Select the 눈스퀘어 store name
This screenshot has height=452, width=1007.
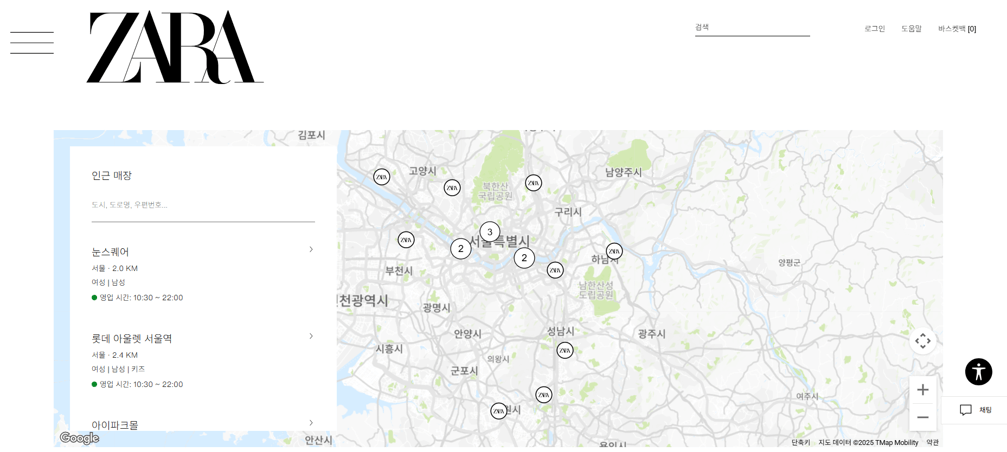(110, 252)
